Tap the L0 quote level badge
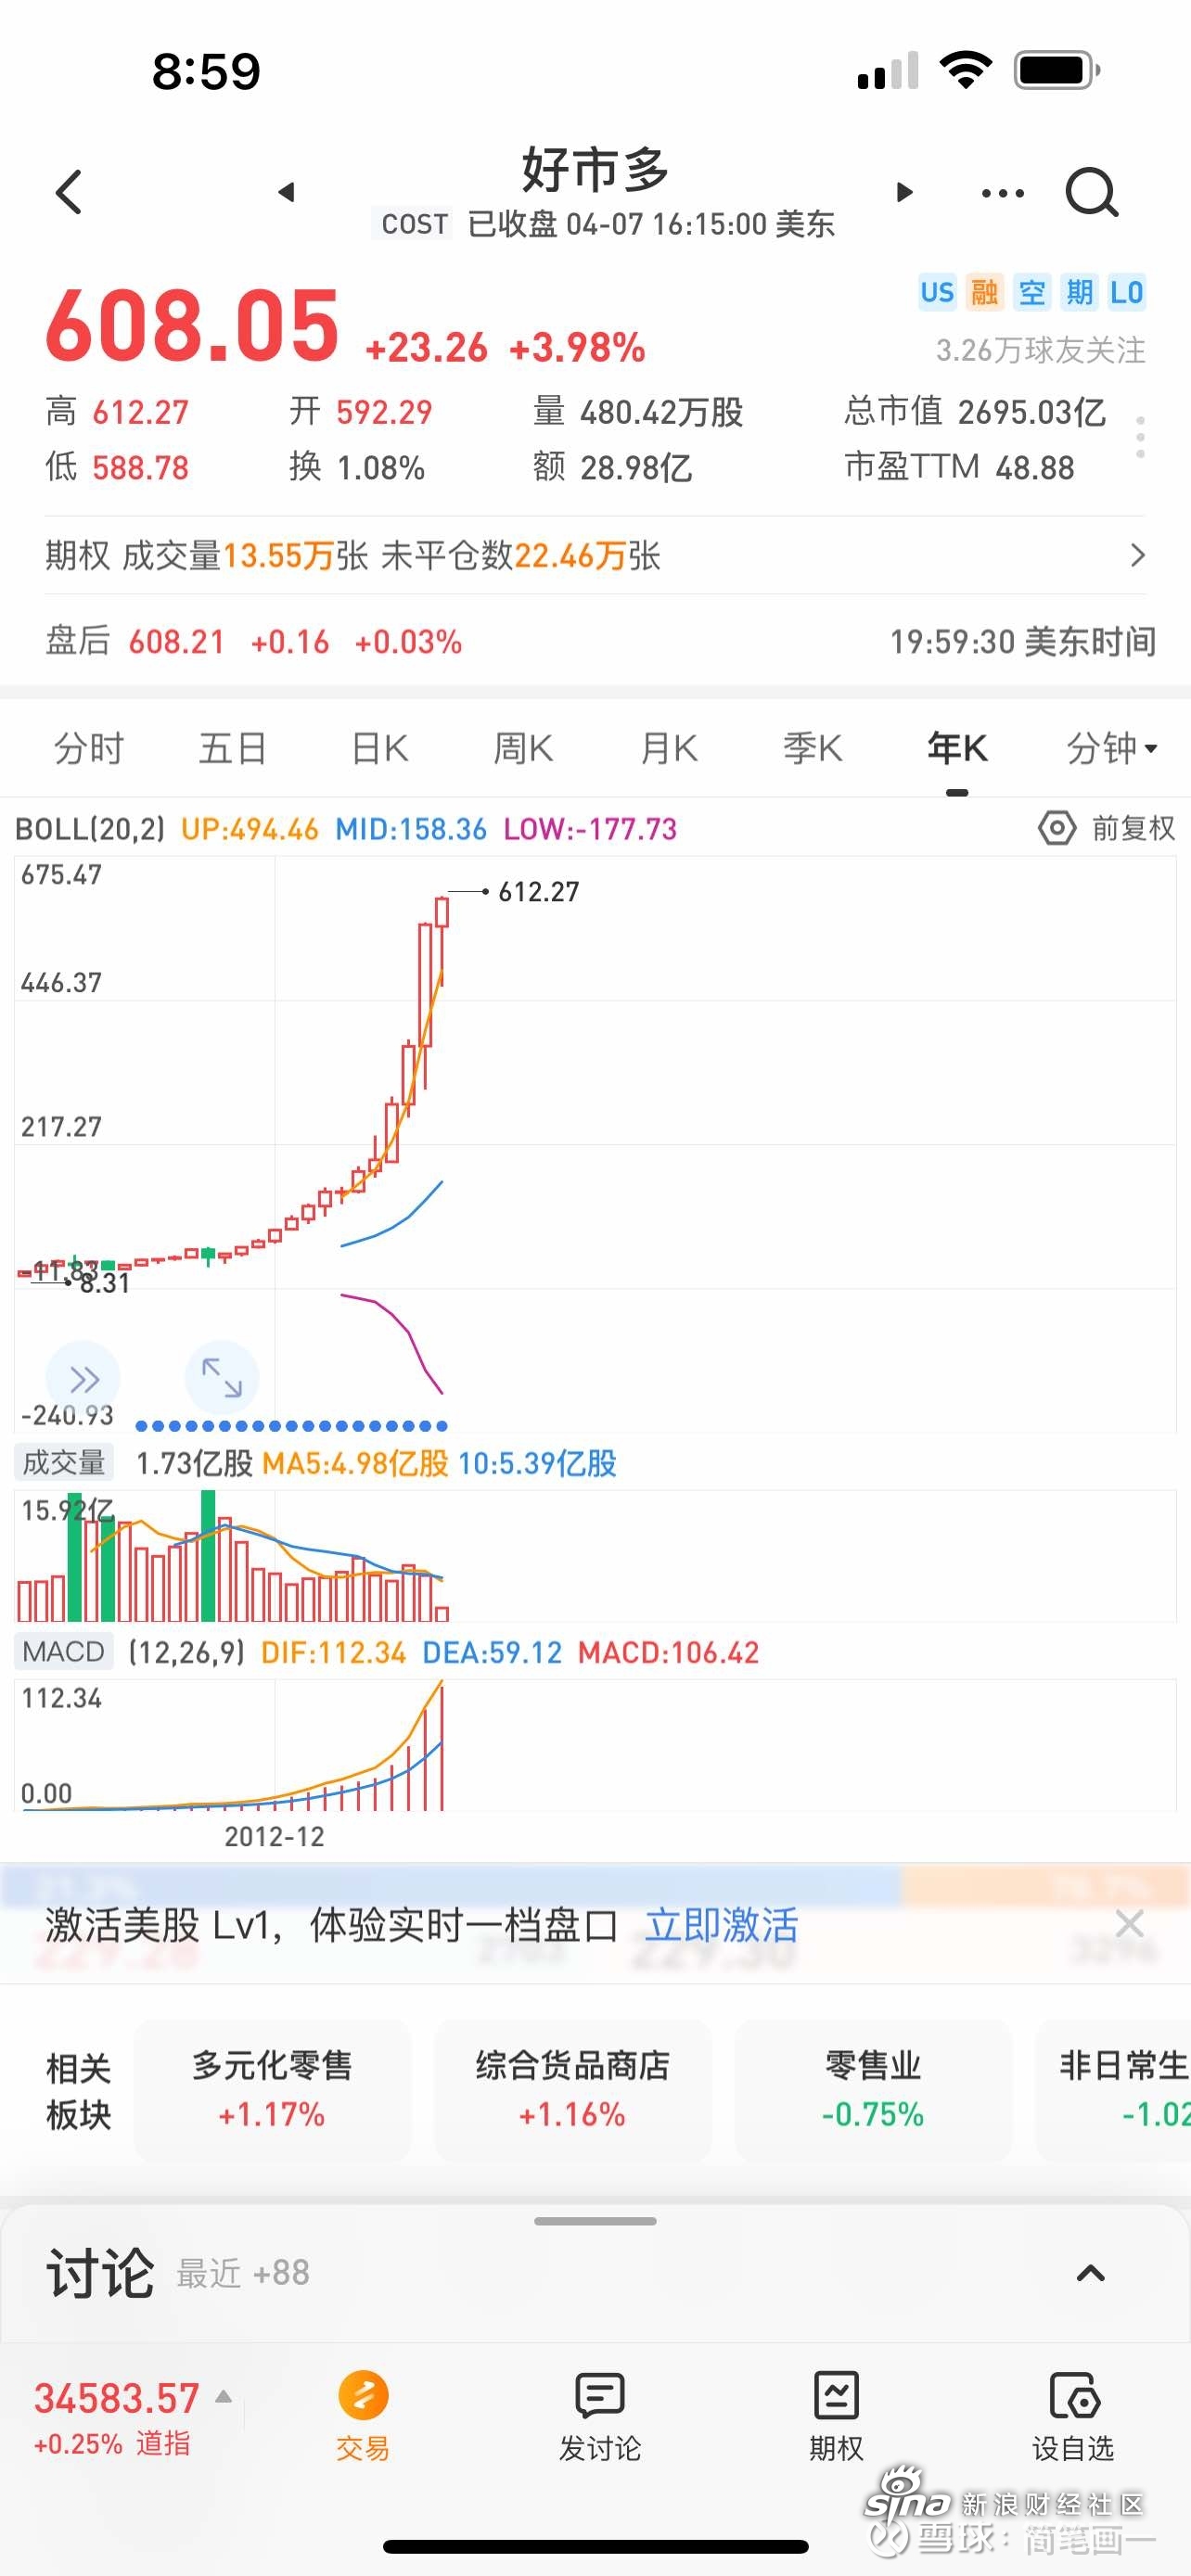This screenshot has width=1191, height=2576. coord(1126,292)
